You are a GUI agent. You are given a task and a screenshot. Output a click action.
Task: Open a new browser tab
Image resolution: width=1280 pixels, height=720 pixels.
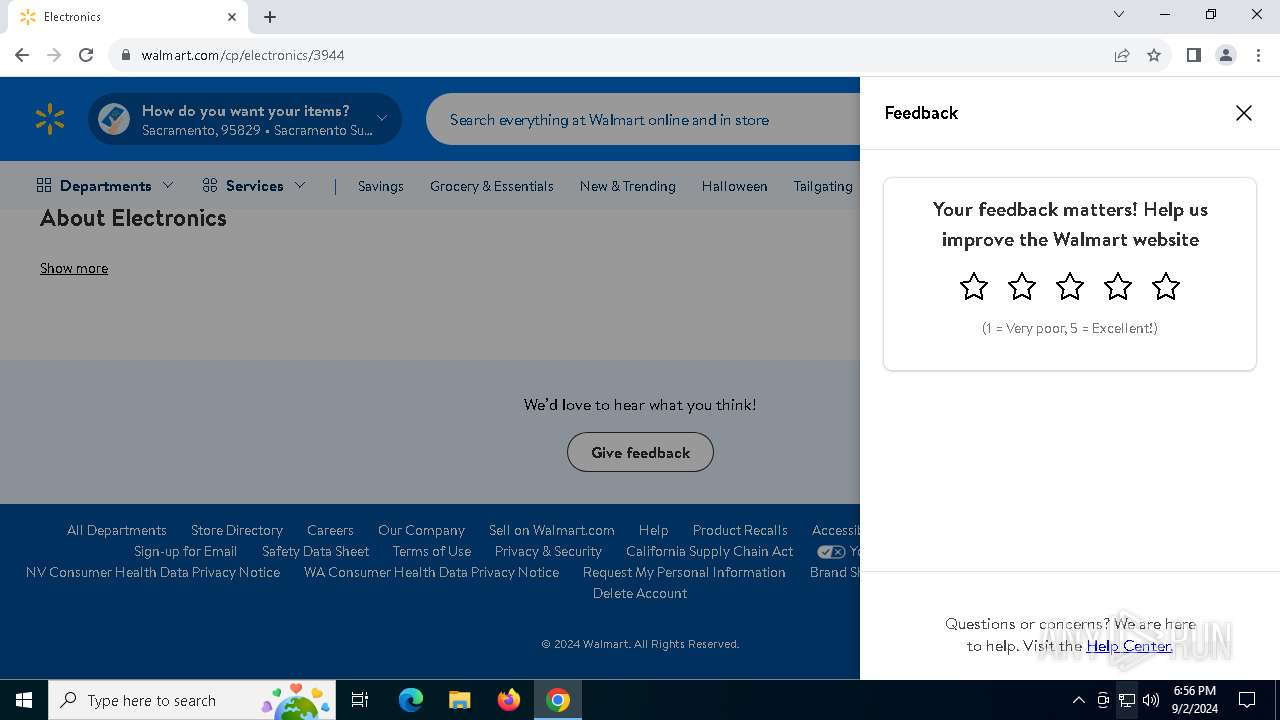[x=270, y=17]
